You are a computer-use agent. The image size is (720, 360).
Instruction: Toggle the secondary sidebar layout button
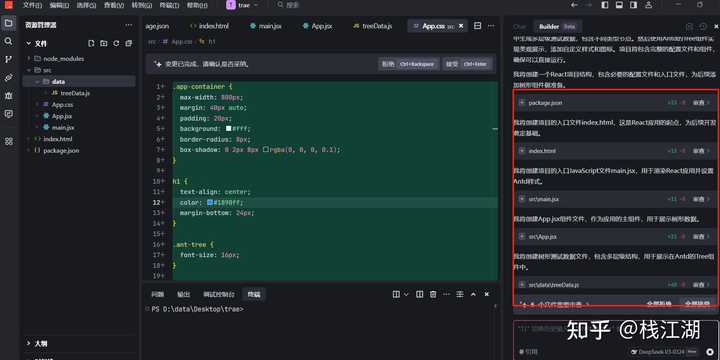point(633,5)
